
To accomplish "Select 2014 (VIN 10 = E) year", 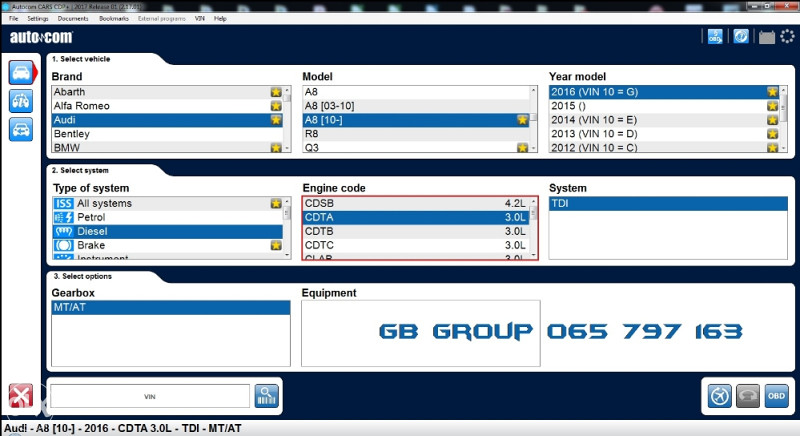I will click(x=664, y=120).
